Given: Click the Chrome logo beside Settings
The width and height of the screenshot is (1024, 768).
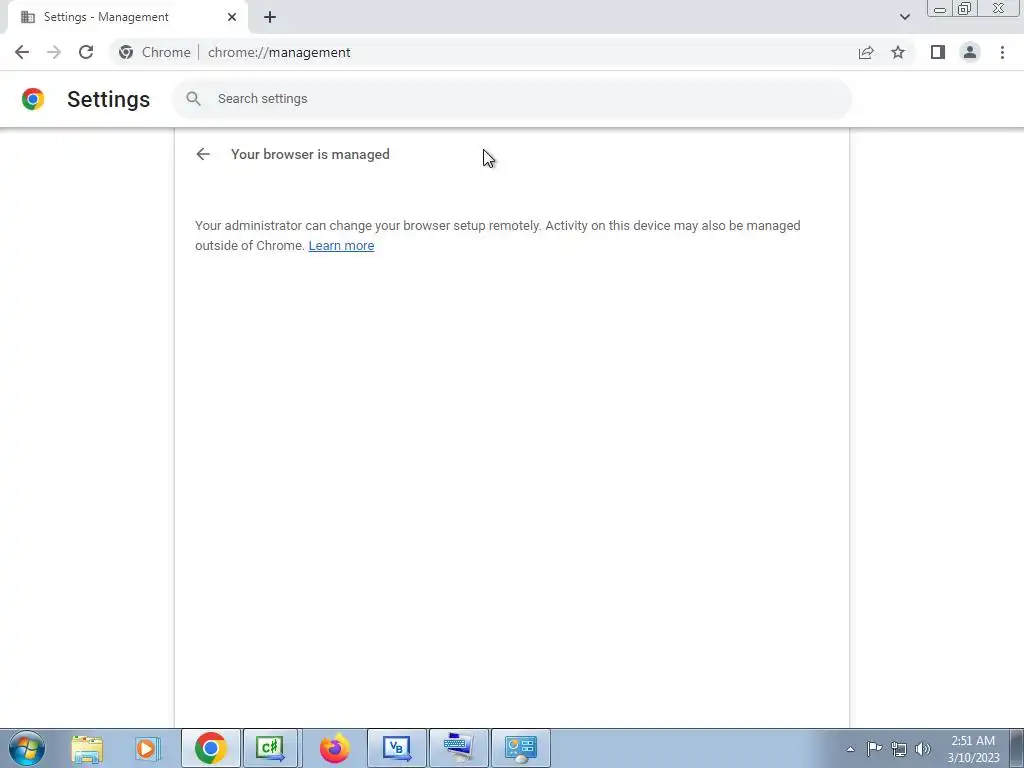Looking at the screenshot, I should (33, 99).
